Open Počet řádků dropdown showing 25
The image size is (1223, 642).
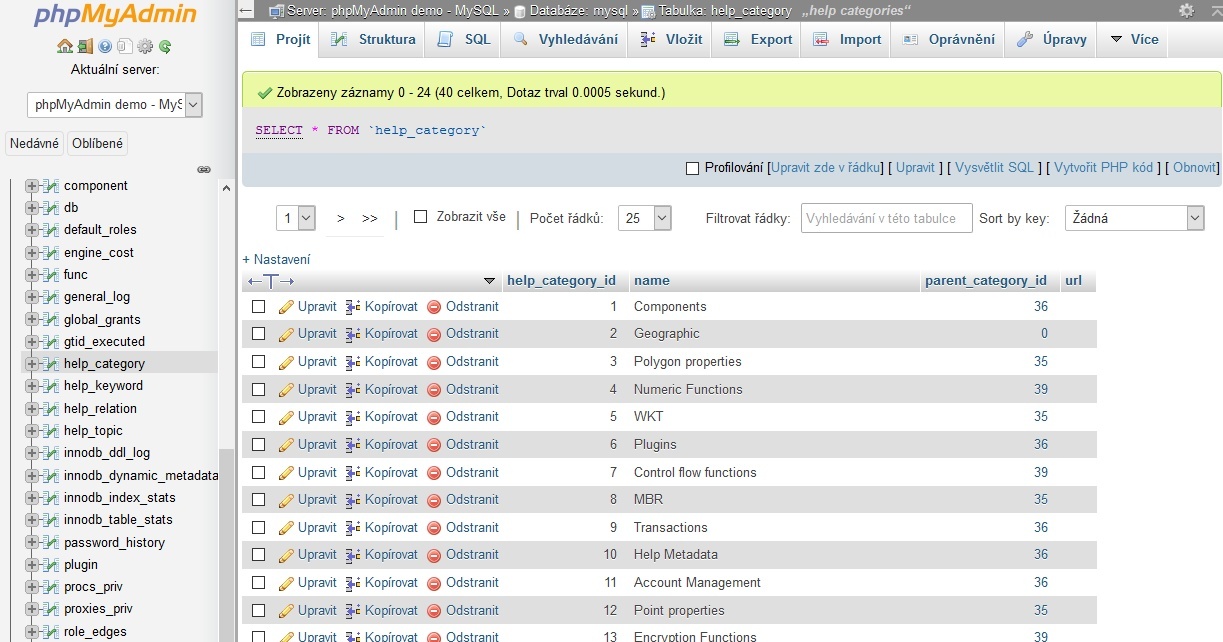(x=645, y=218)
